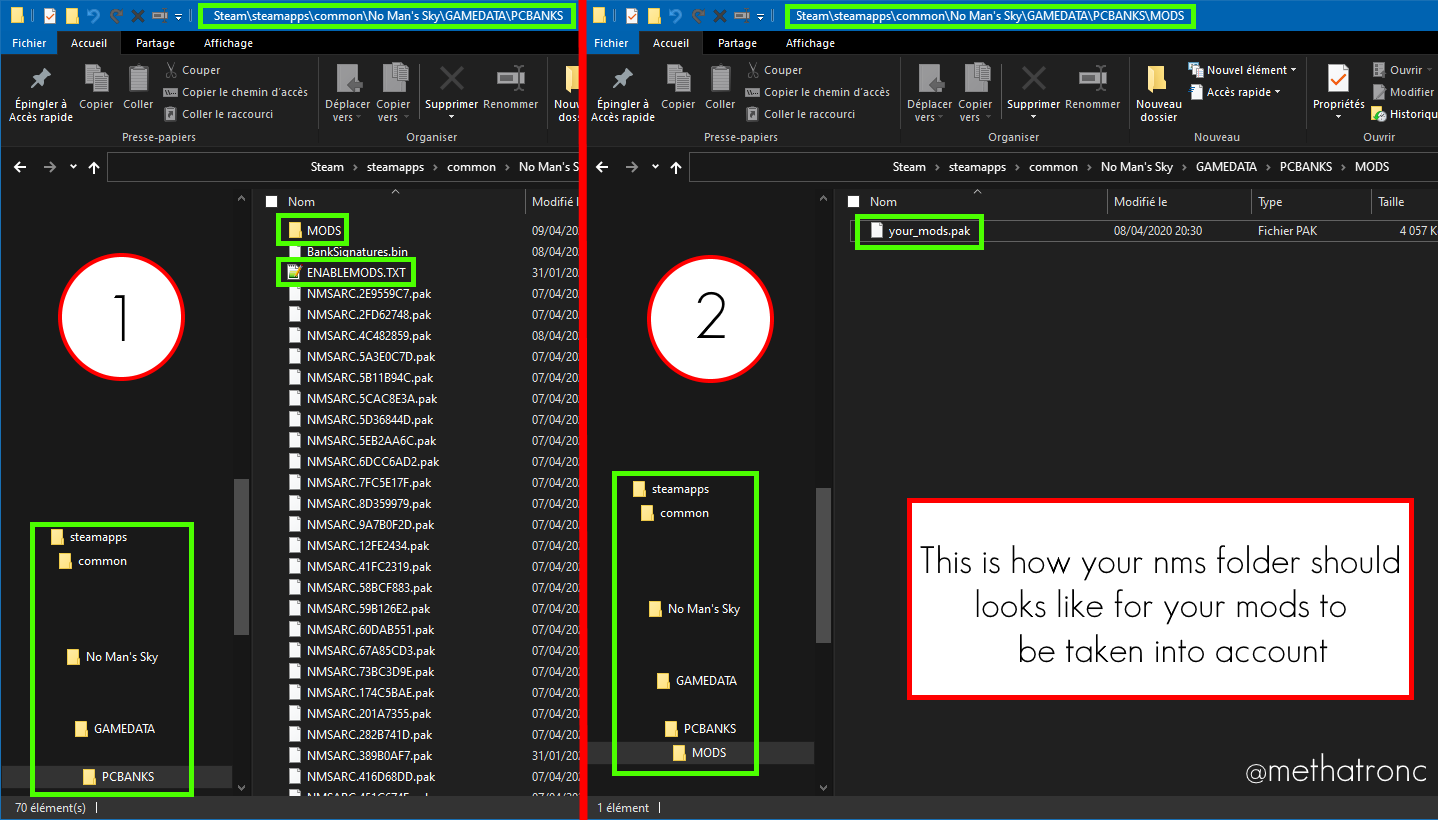Open Propriétés in right window ribbon
The width and height of the screenshot is (1438, 820).
(1338, 91)
